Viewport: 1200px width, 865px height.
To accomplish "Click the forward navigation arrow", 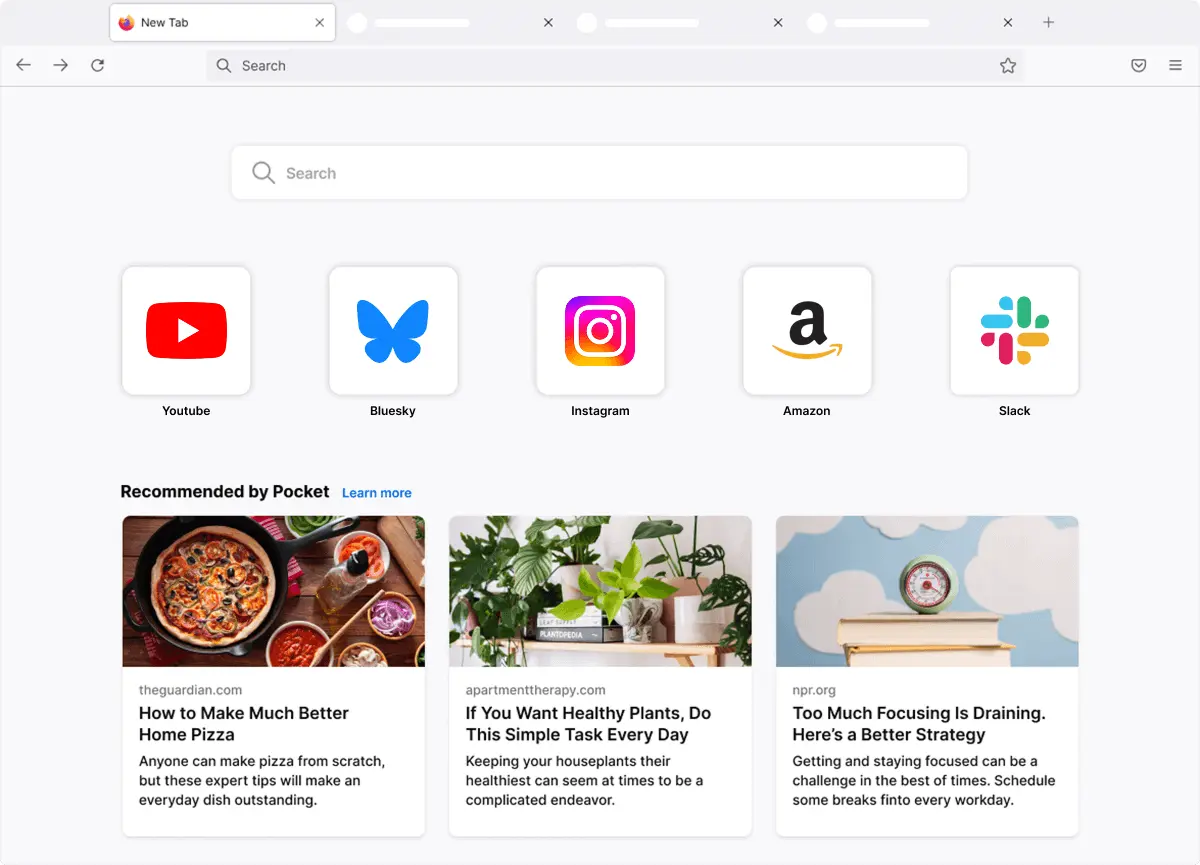I will [60, 65].
